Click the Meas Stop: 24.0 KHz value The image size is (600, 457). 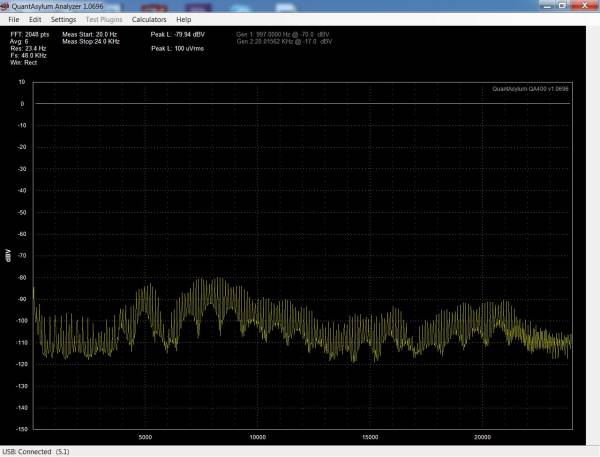91,41
